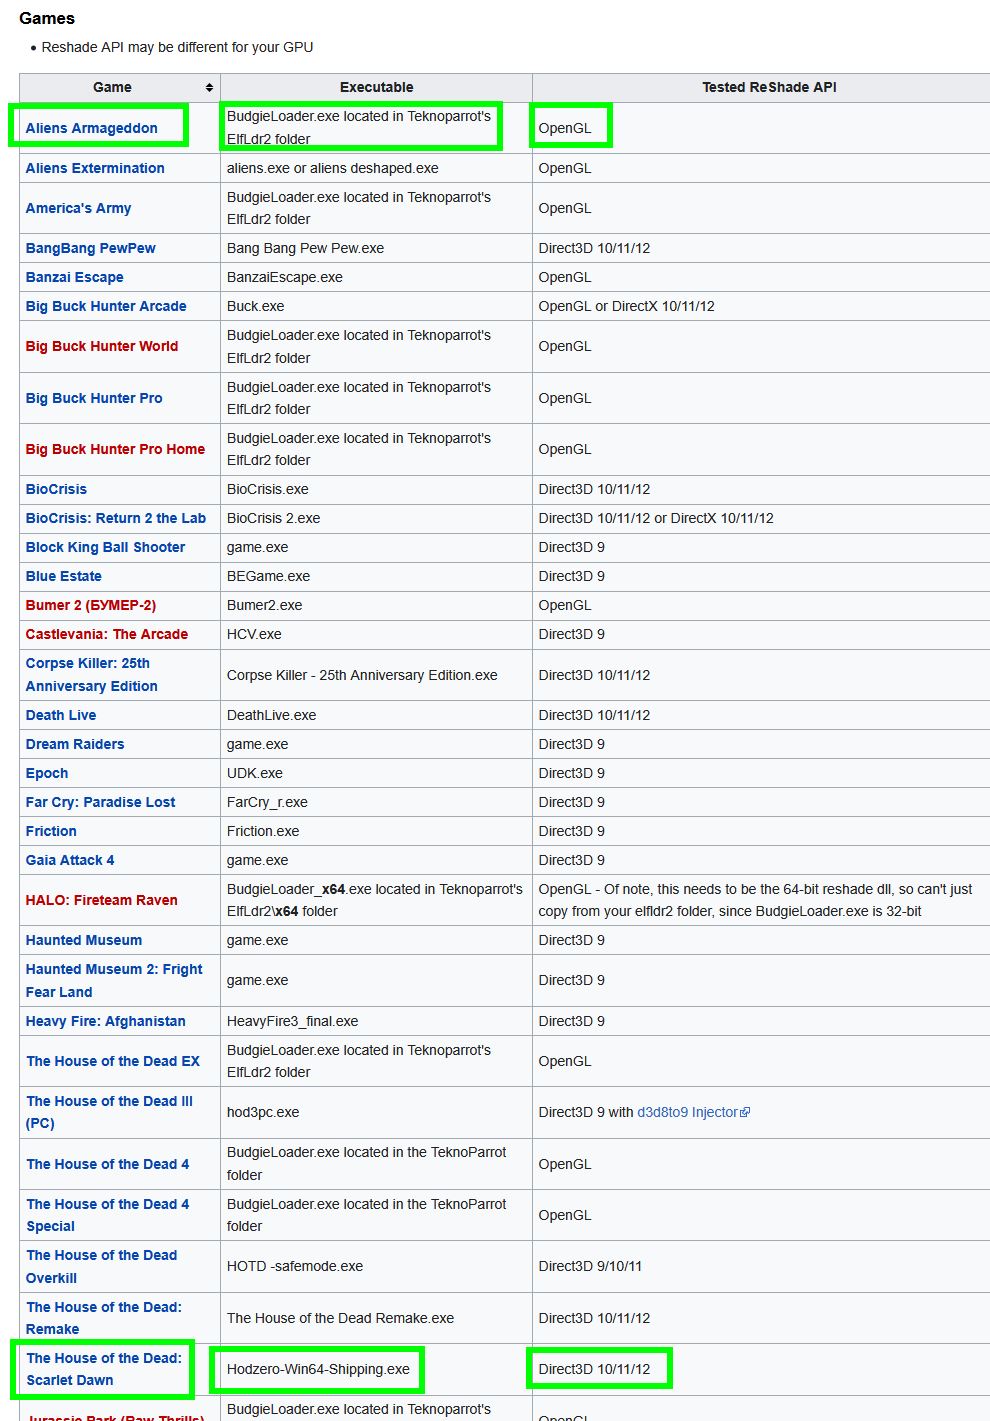
Task: Open The House of the Dead: Remake link
Action: coord(104,1318)
